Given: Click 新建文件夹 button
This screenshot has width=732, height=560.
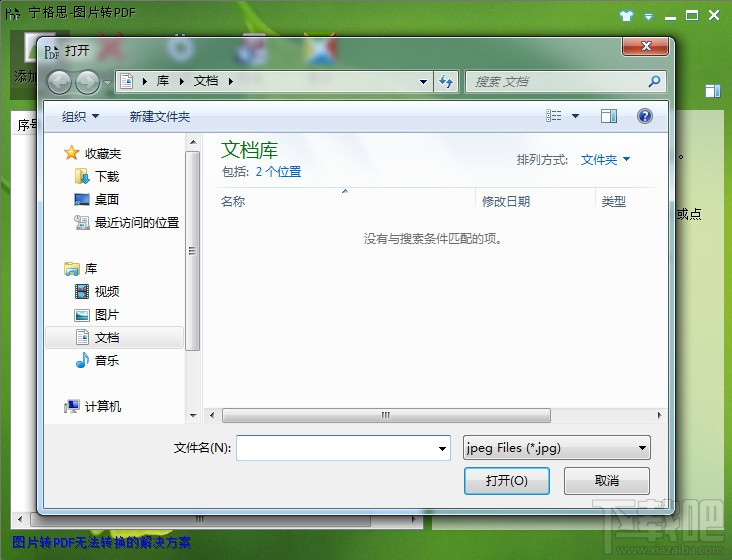Looking at the screenshot, I should click(160, 116).
